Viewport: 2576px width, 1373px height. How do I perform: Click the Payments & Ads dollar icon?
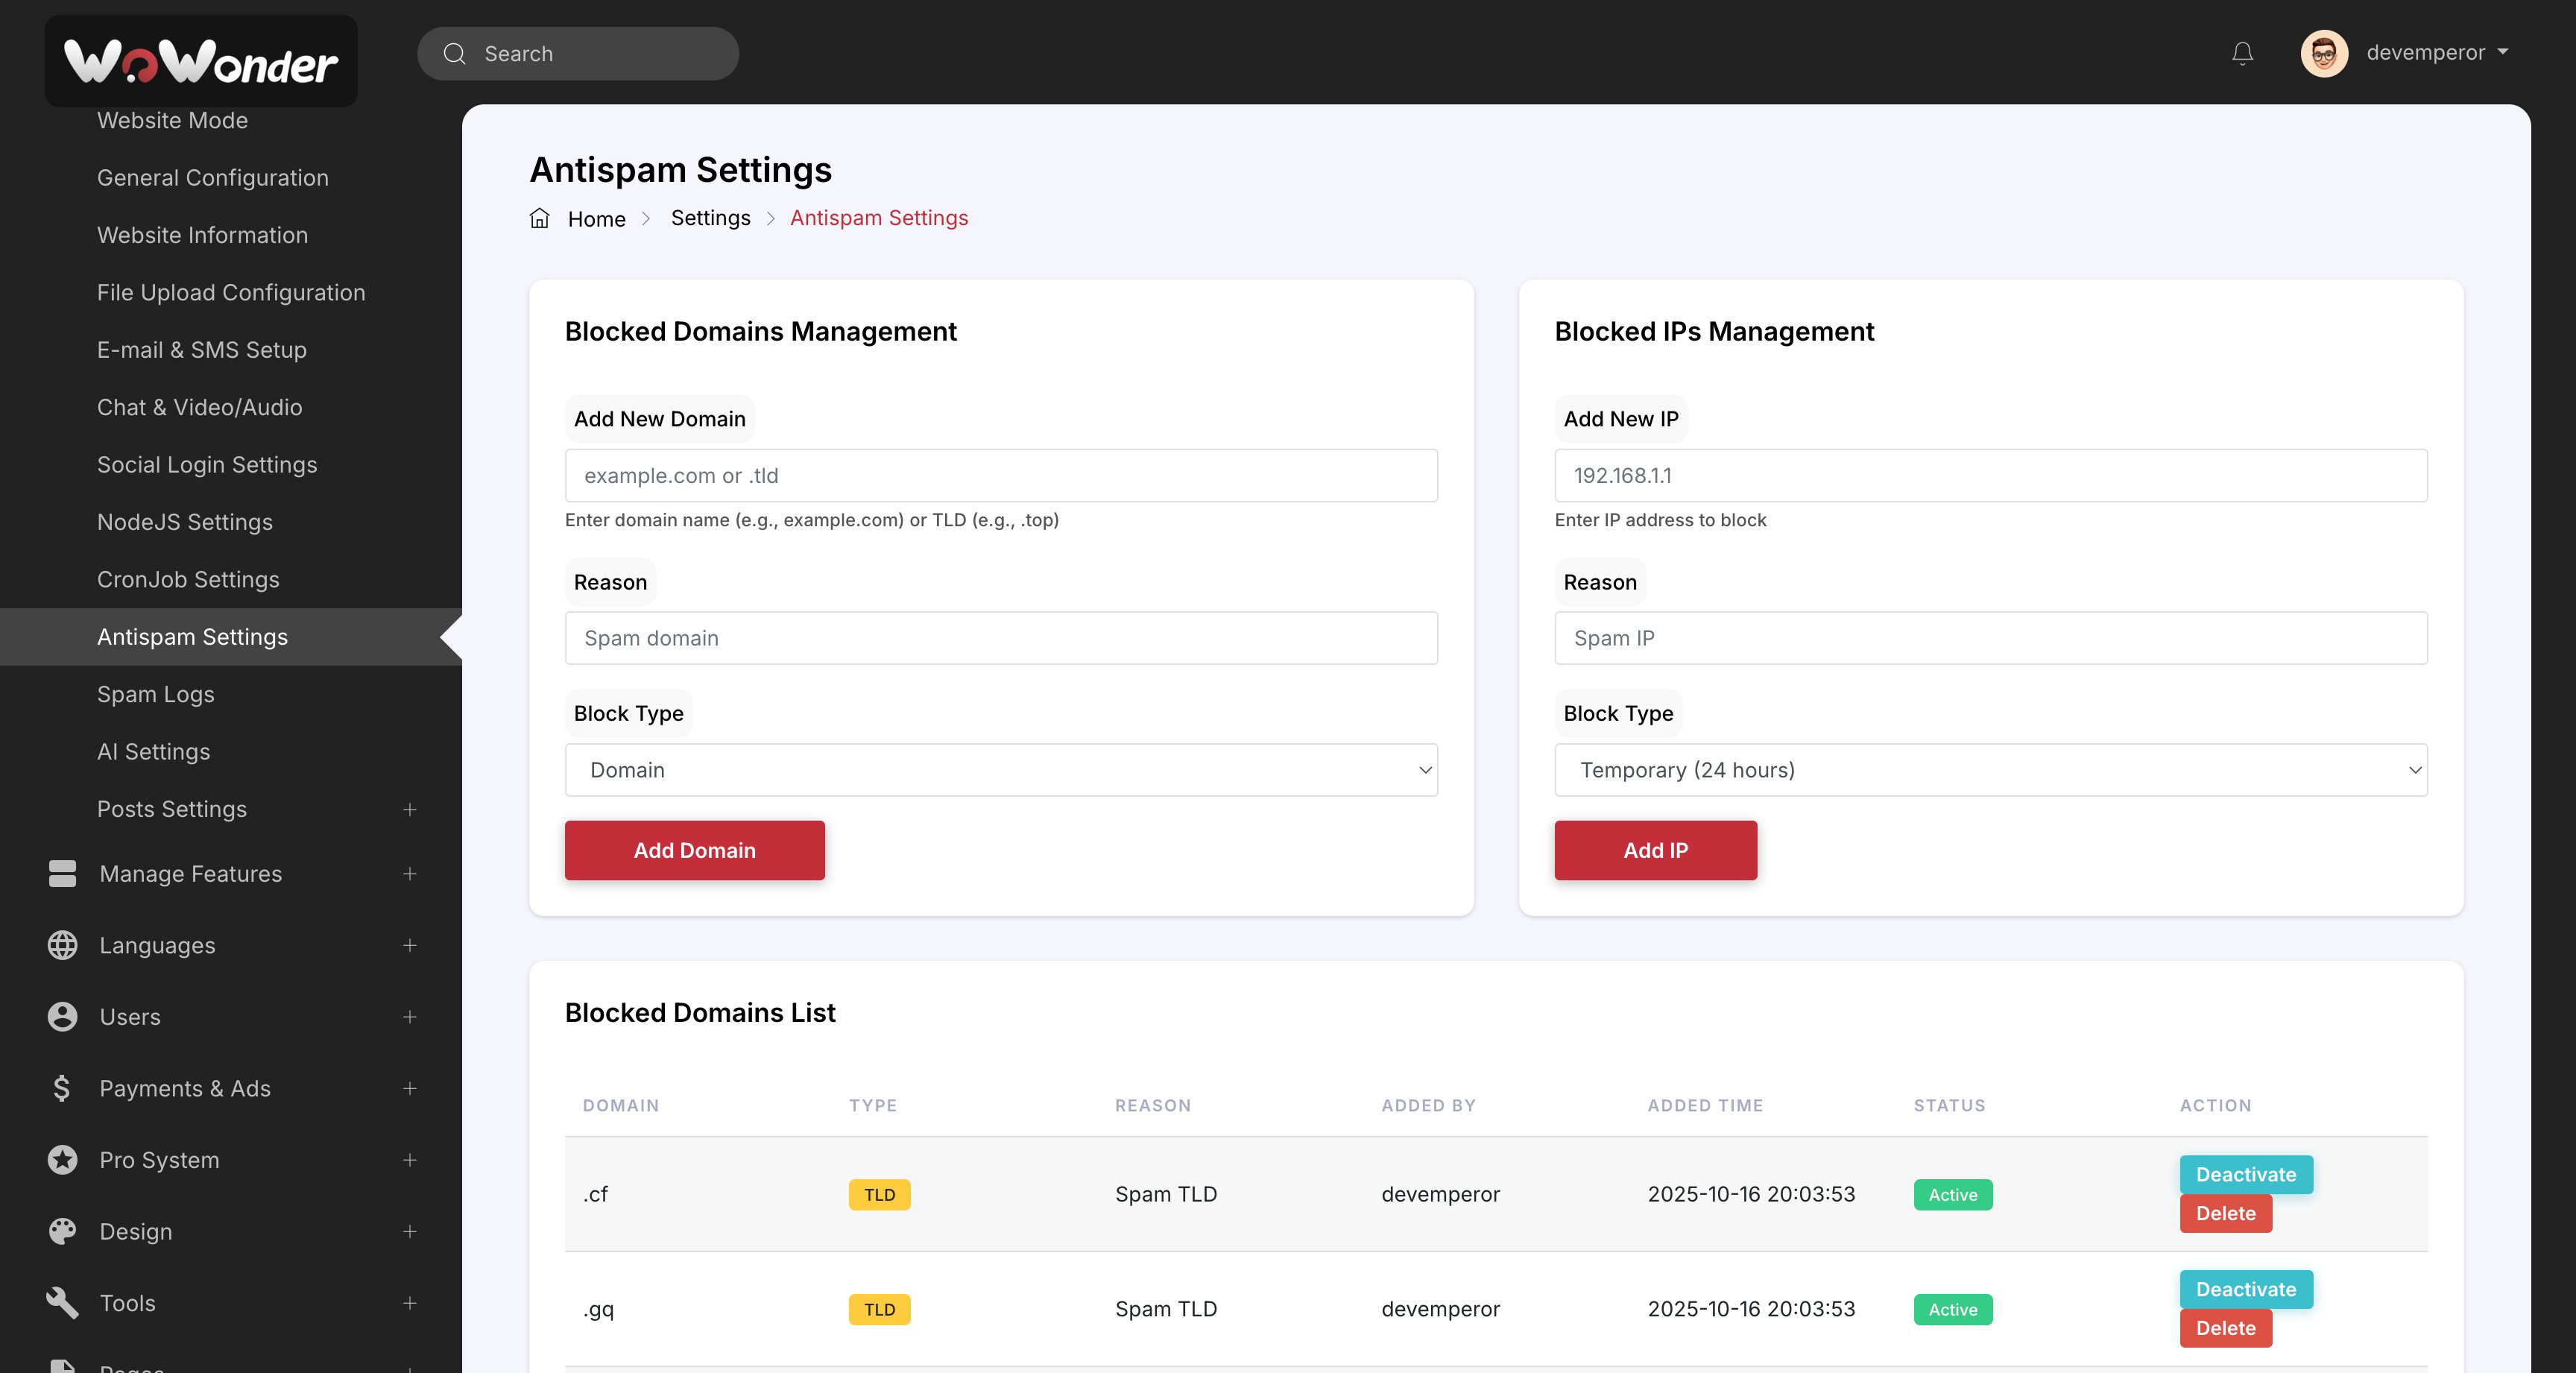click(62, 1088)
